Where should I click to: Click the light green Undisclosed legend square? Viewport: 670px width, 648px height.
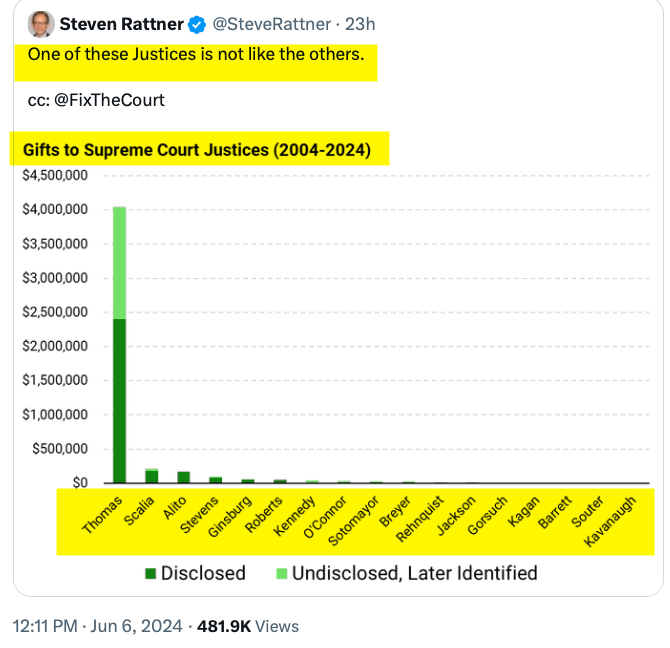pos(281,573)
